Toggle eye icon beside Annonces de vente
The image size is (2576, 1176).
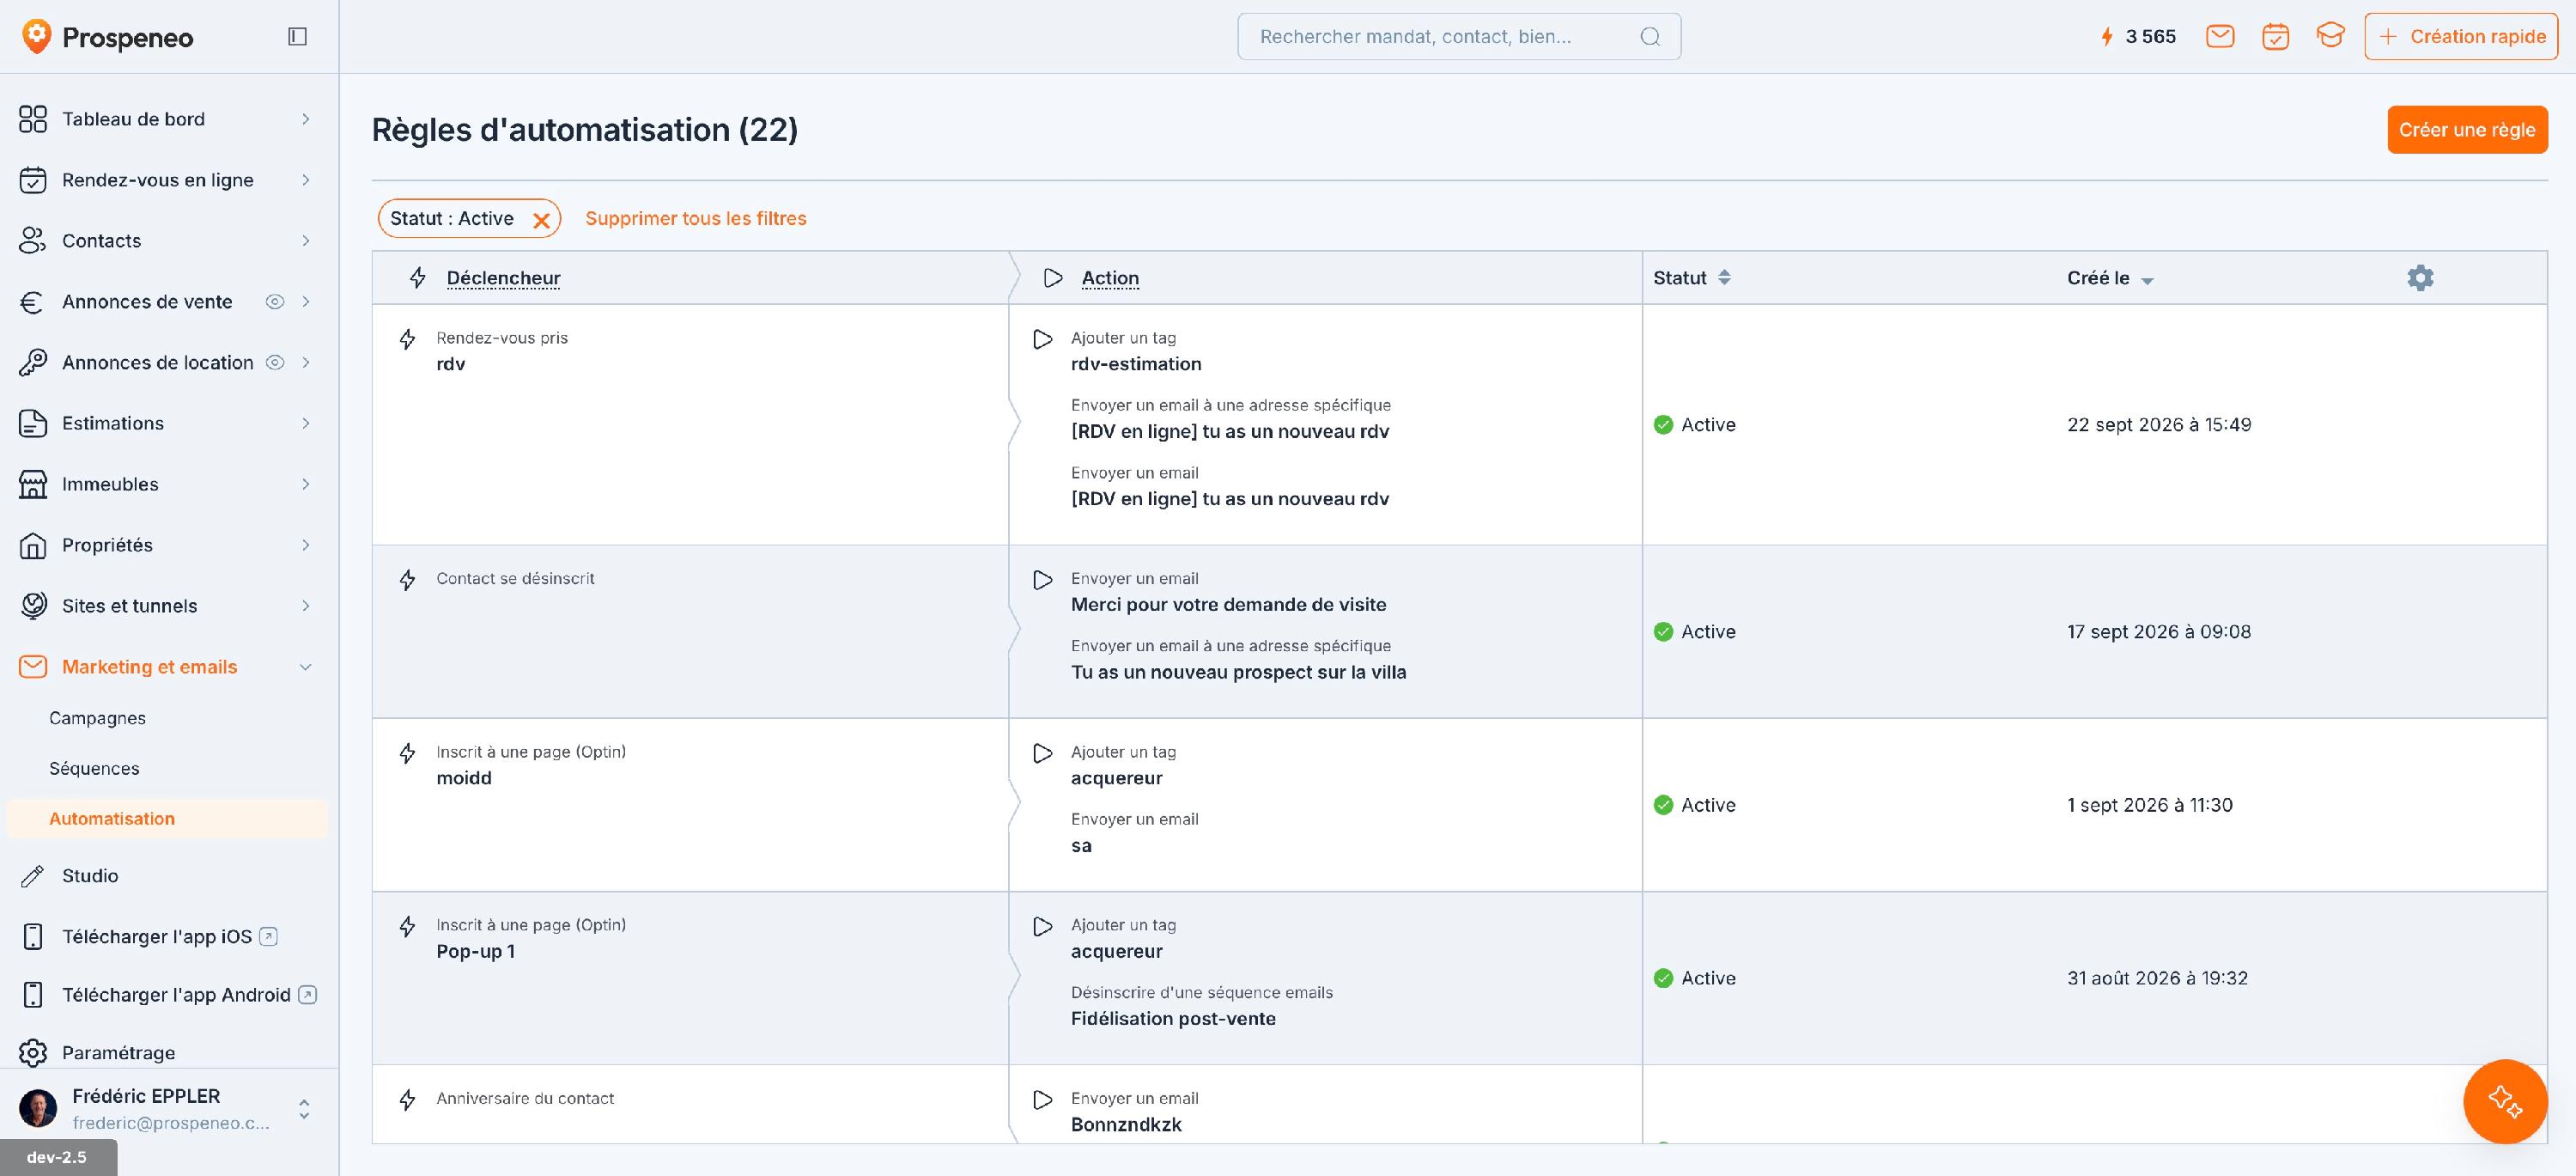click(275, 302)
